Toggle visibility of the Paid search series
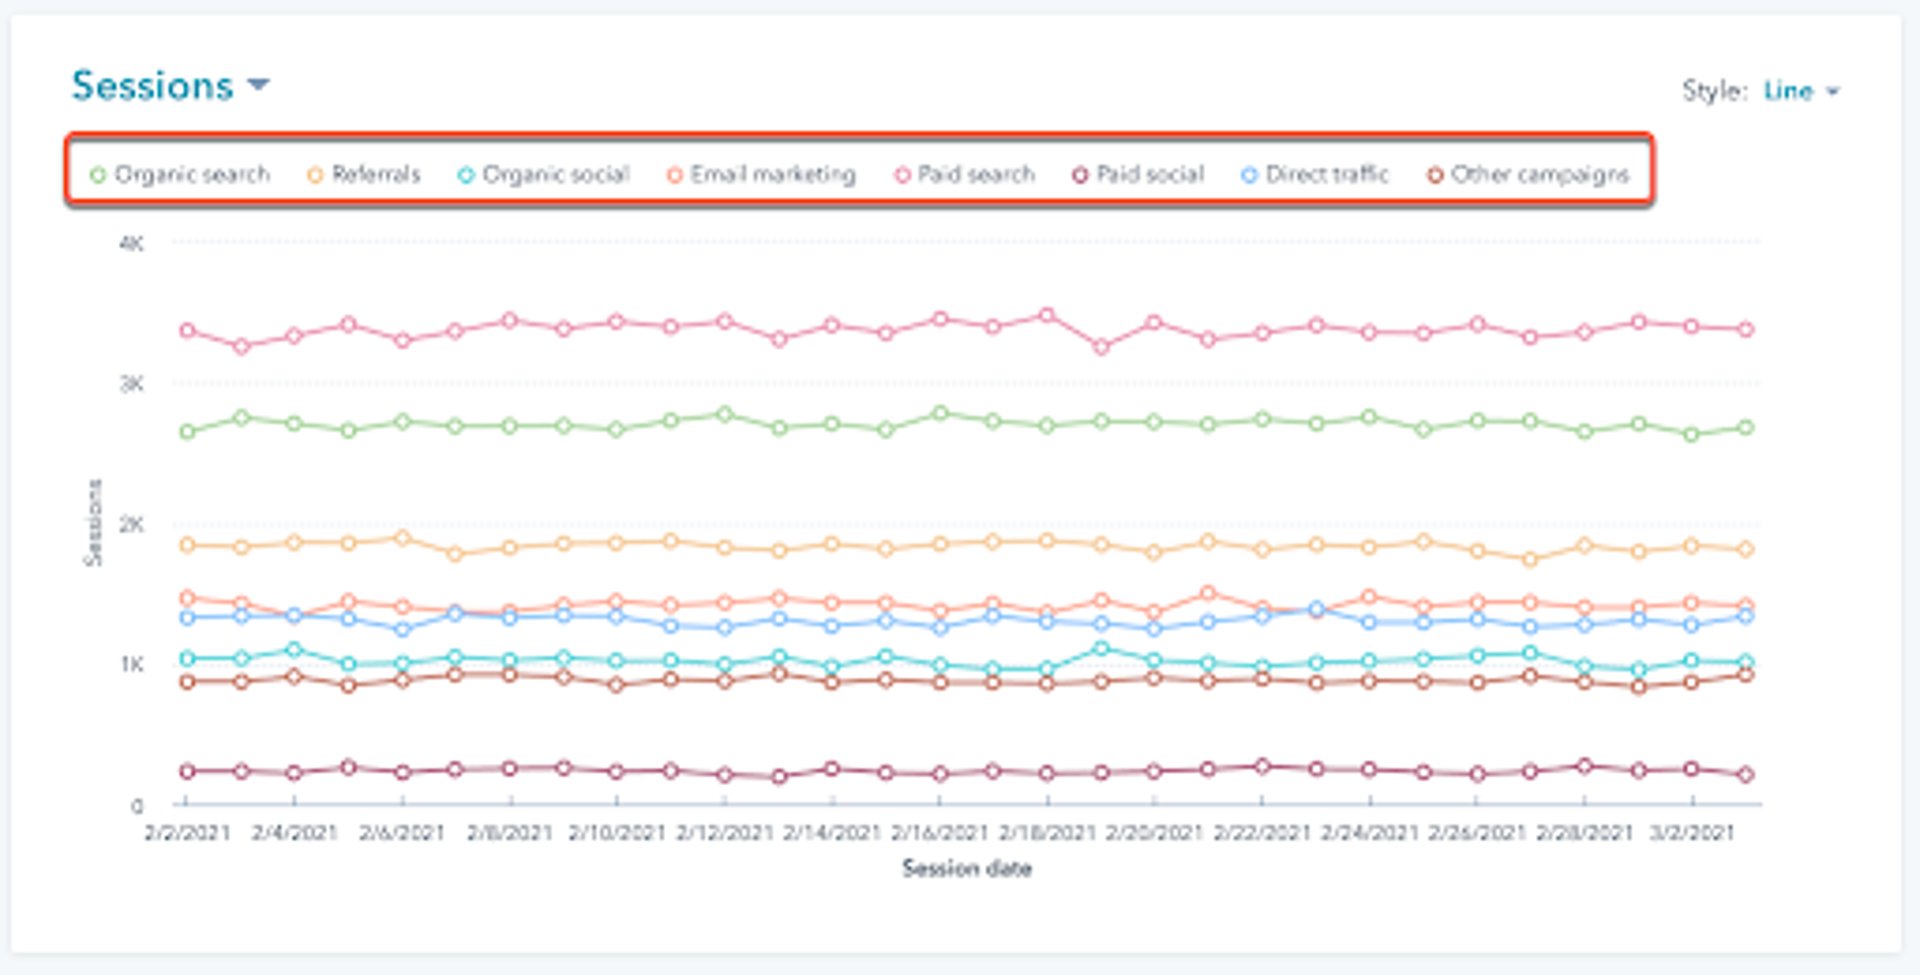 click(966, 174)
